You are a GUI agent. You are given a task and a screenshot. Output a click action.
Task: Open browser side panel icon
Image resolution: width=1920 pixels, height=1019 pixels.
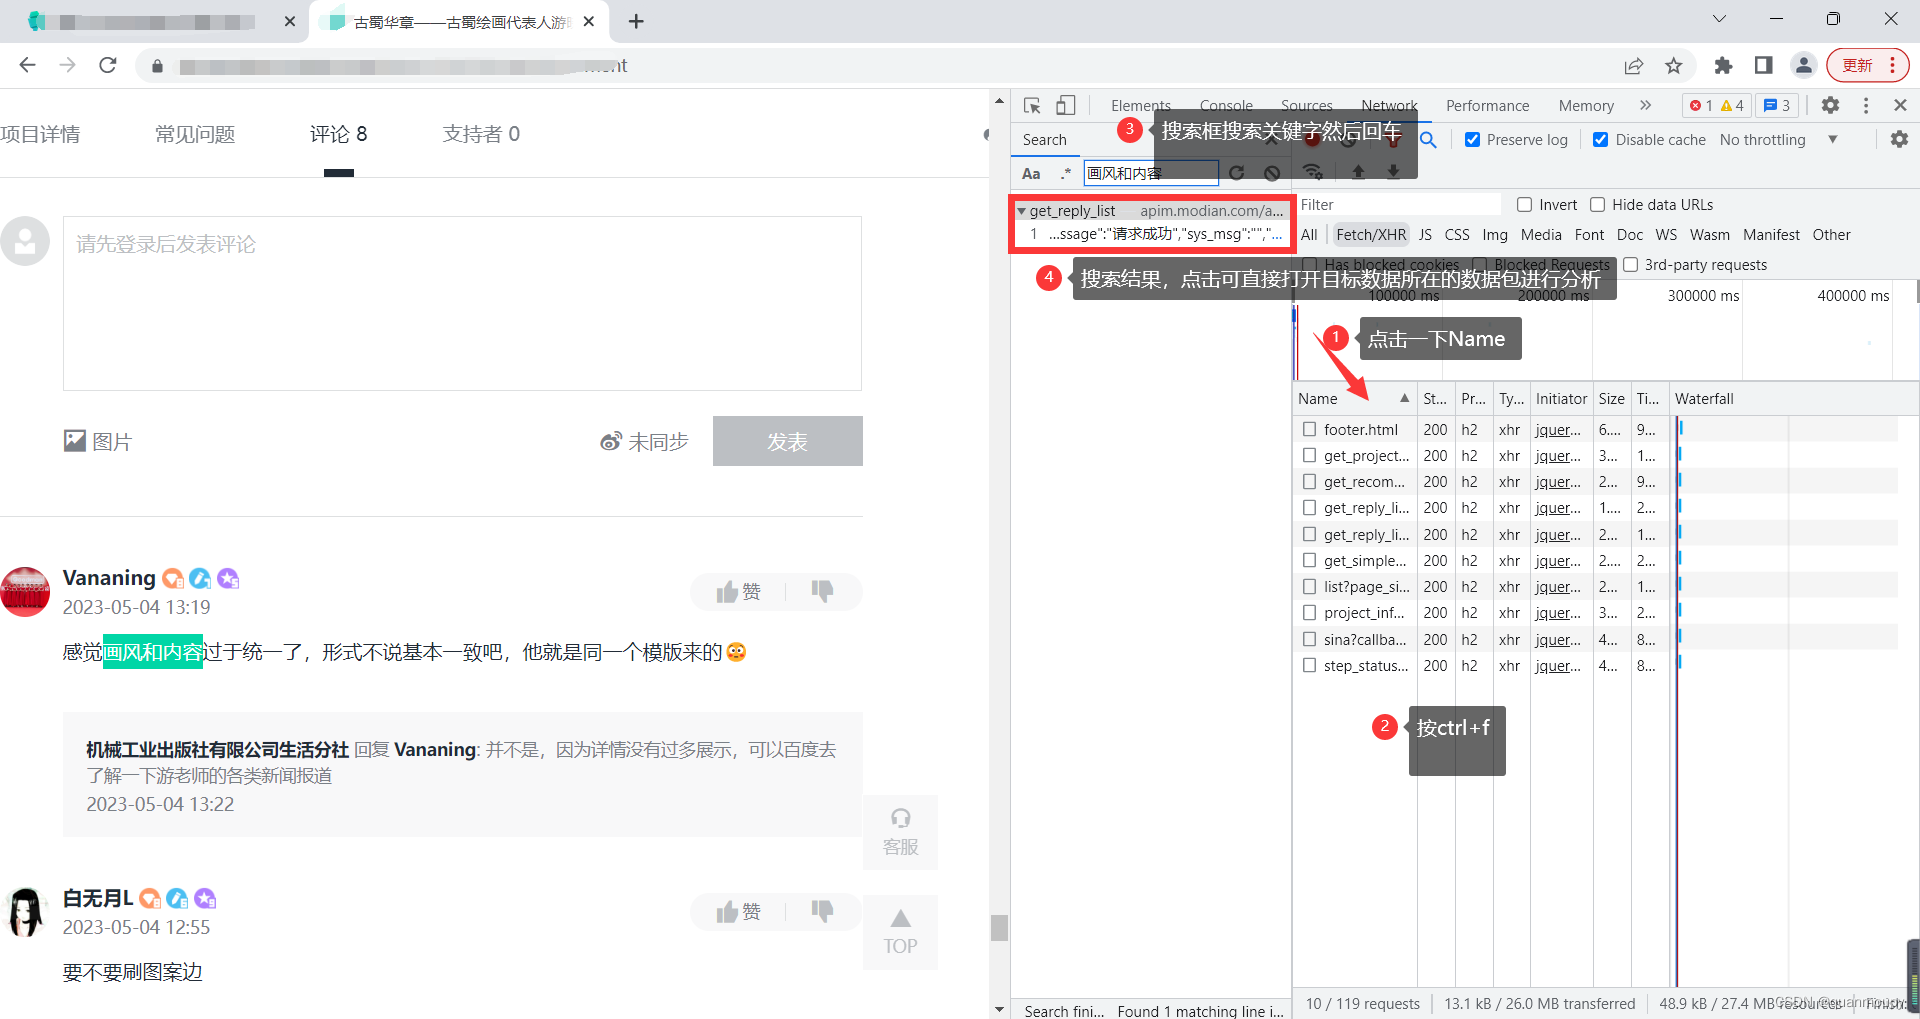[1763, 65]
